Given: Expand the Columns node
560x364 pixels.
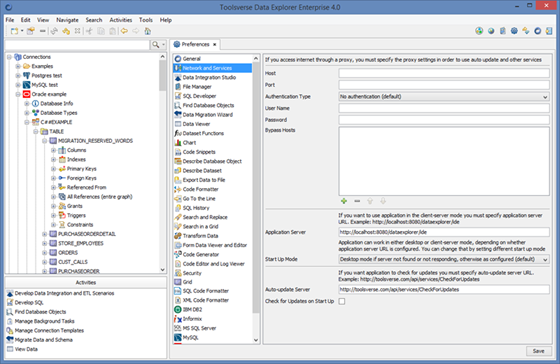Looking at the screenshot, I should tap(53, 150).
